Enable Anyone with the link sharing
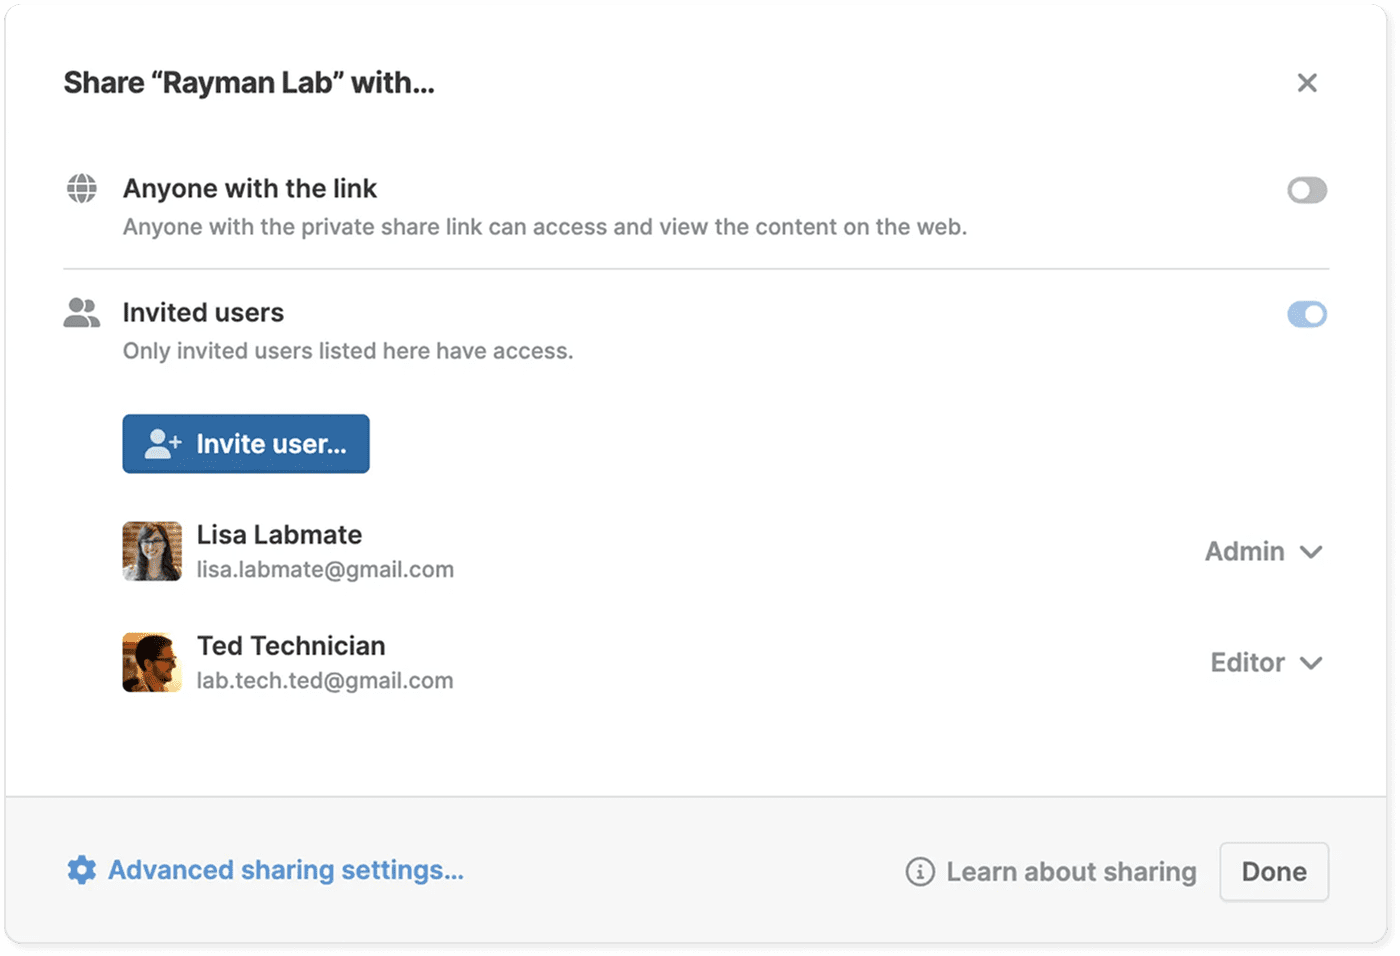 1306,190
